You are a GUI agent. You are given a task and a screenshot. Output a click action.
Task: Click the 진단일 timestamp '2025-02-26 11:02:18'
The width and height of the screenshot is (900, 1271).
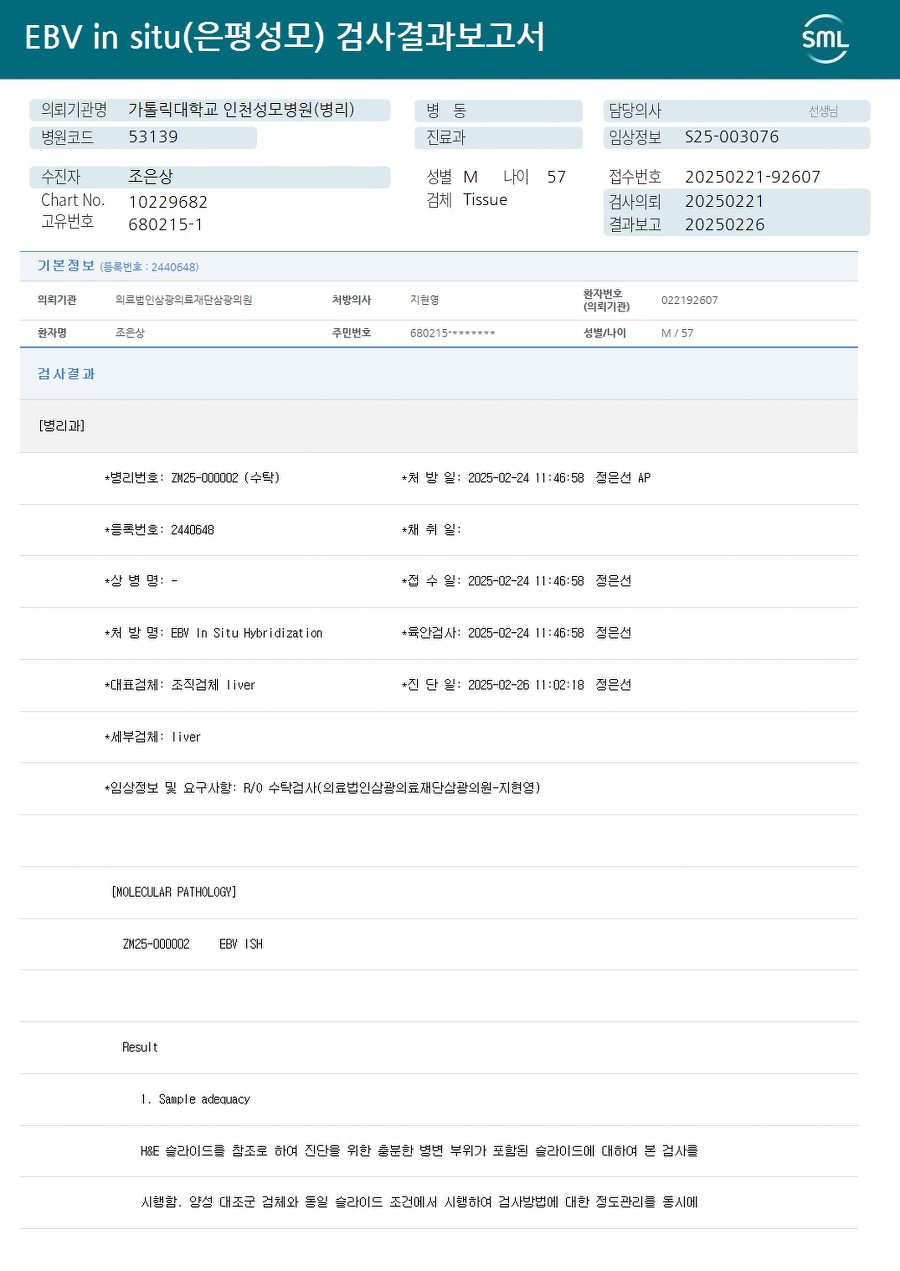[x=526, y=685]
